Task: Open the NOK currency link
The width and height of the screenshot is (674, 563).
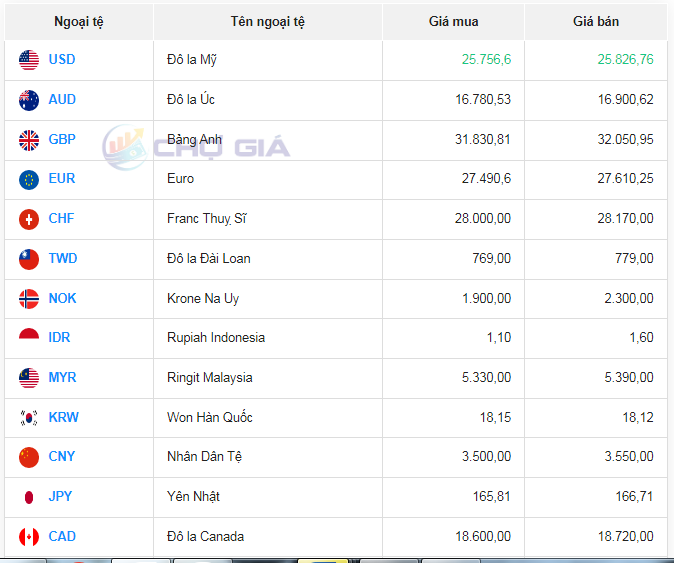Action: tap(62, 298)
